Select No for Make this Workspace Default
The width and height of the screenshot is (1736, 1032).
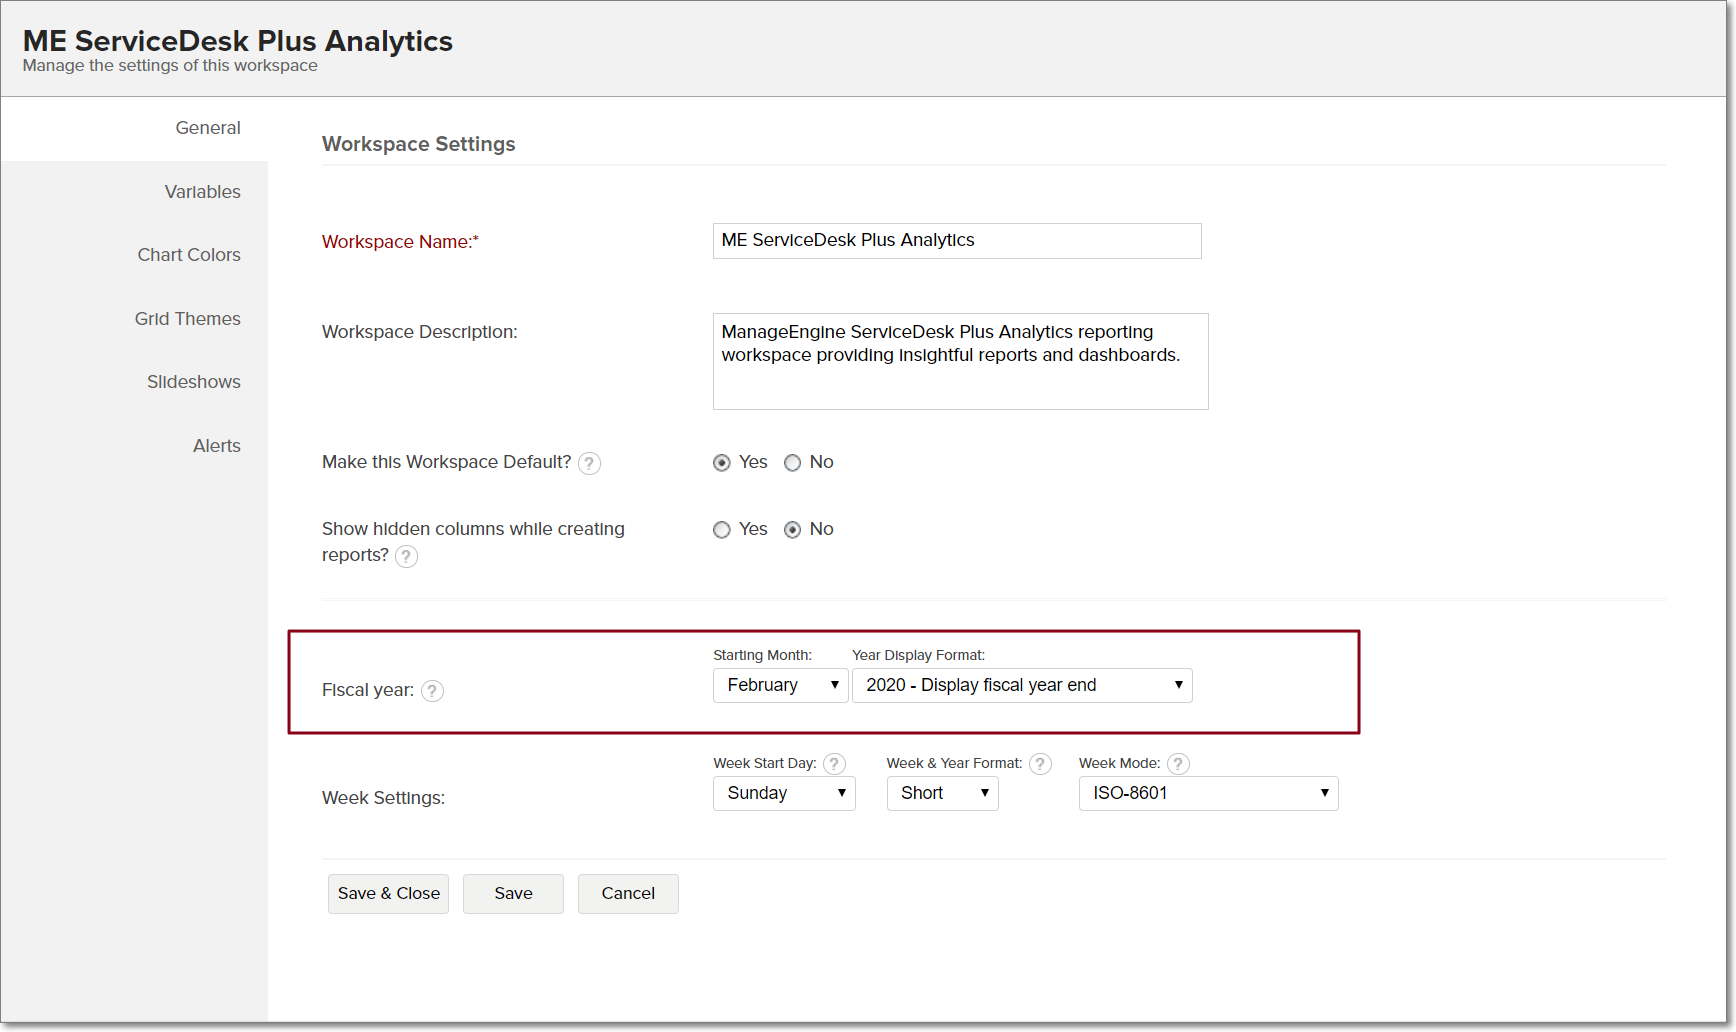point(793,463)
